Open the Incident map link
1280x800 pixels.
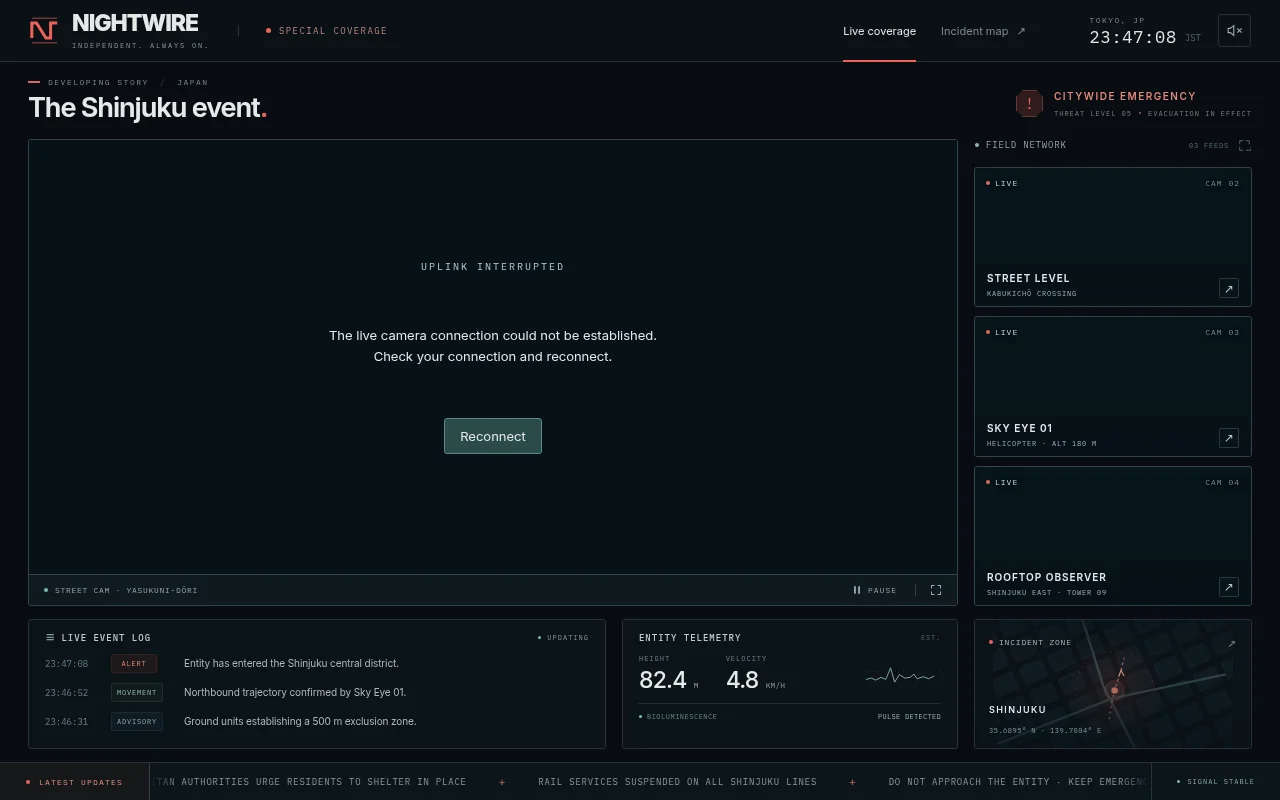pyautogui.click(x=983, y=31)
